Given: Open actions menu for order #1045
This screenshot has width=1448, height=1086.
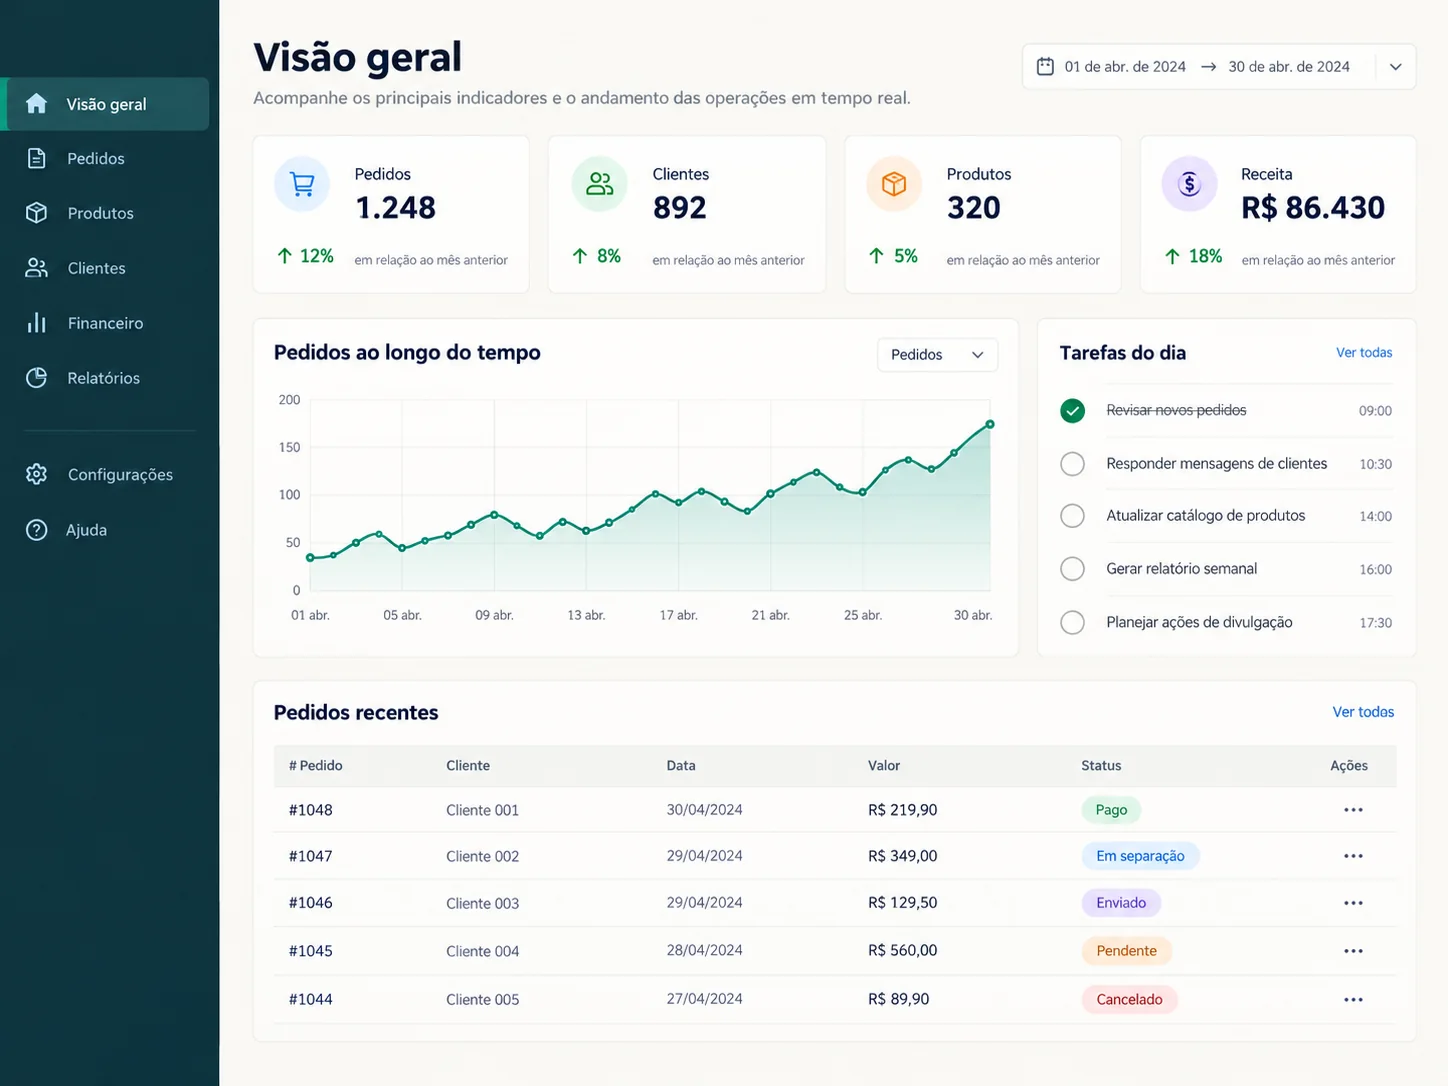Looking at the screenshot, I should (x=1353, y=951).
